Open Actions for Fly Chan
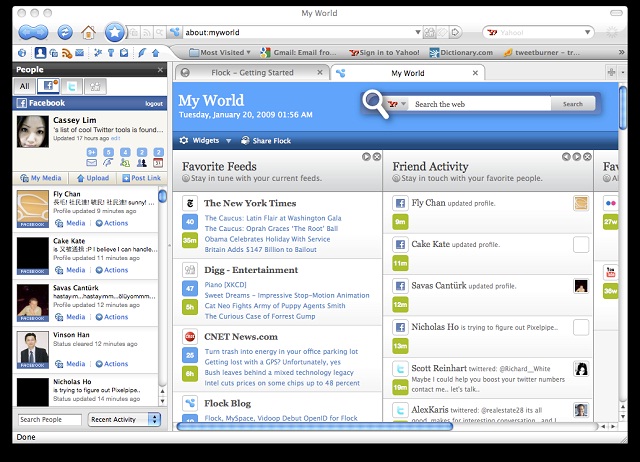The width and height of the screenshot is (640, 462). (x=112, y=223)
